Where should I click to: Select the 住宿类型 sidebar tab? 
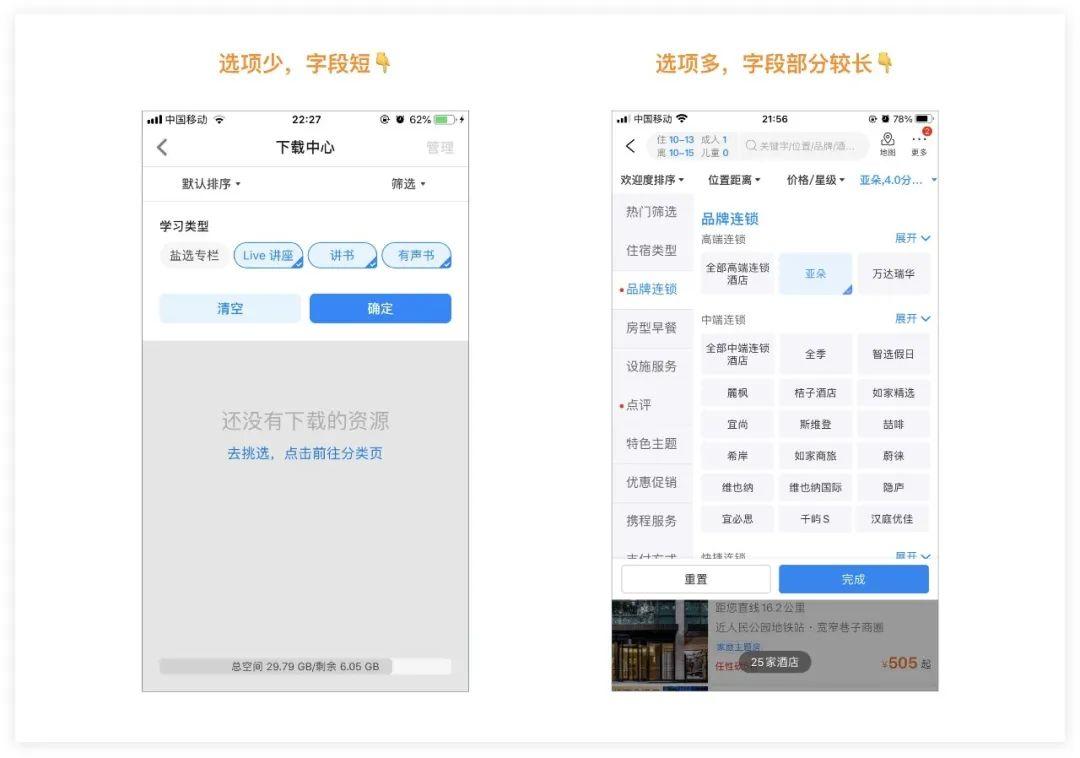652,251
